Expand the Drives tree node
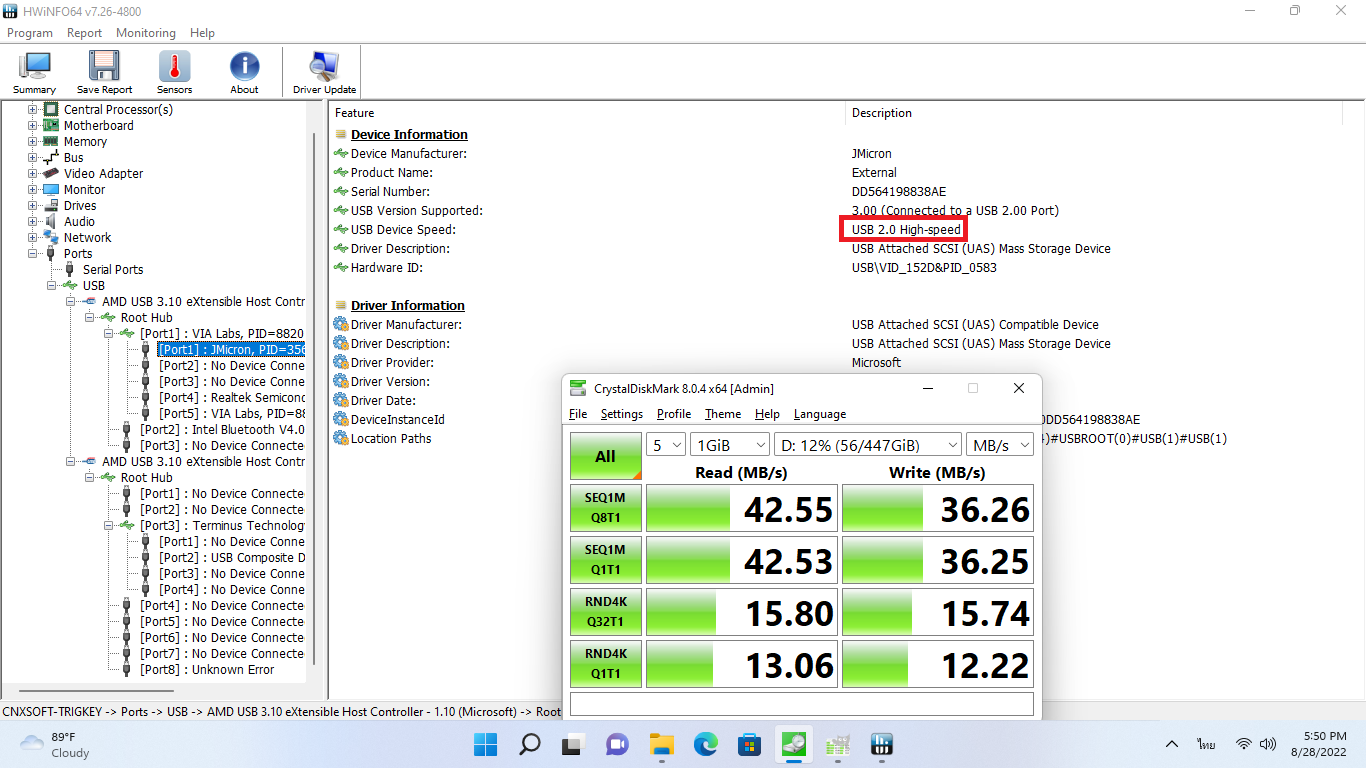The width and height of the screenshot is (1366, 768). (x=32, y=205)
